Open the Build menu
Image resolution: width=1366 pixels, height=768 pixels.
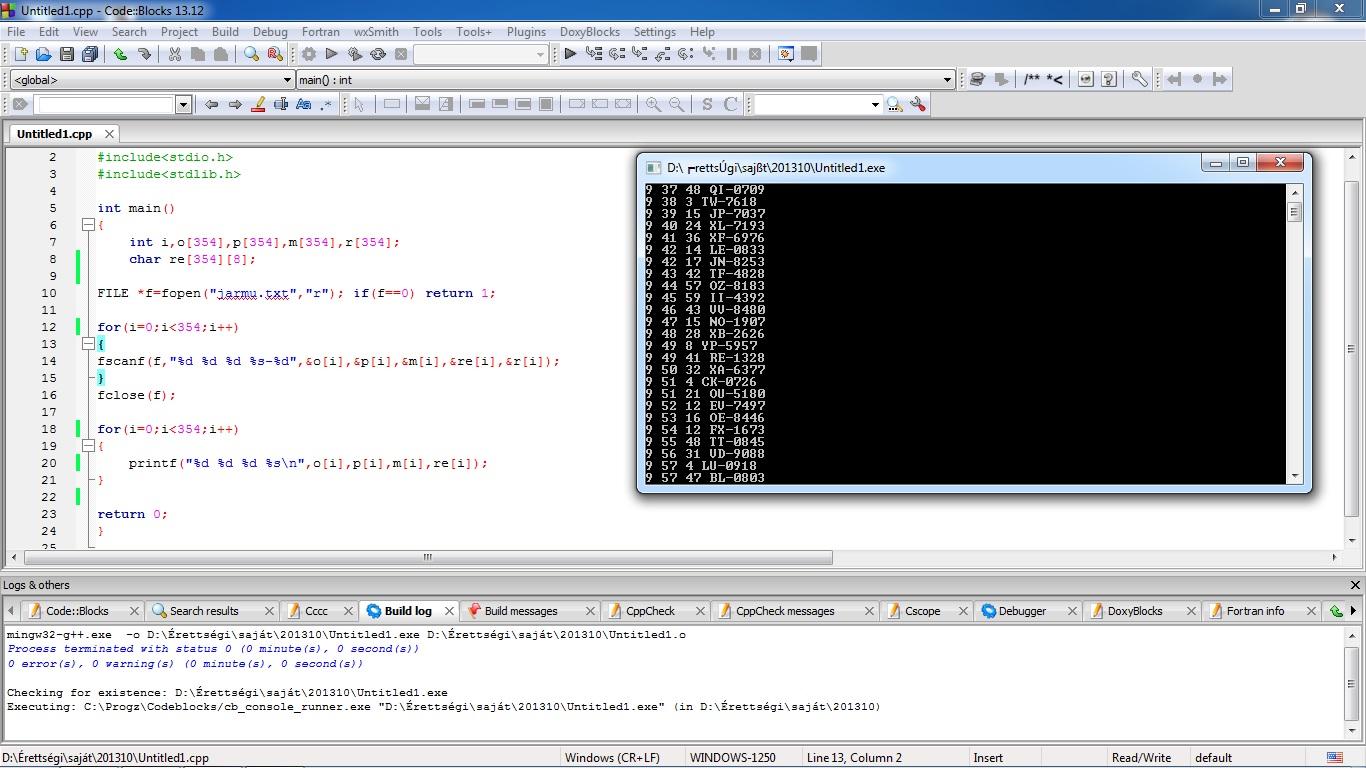coord(225,31)
